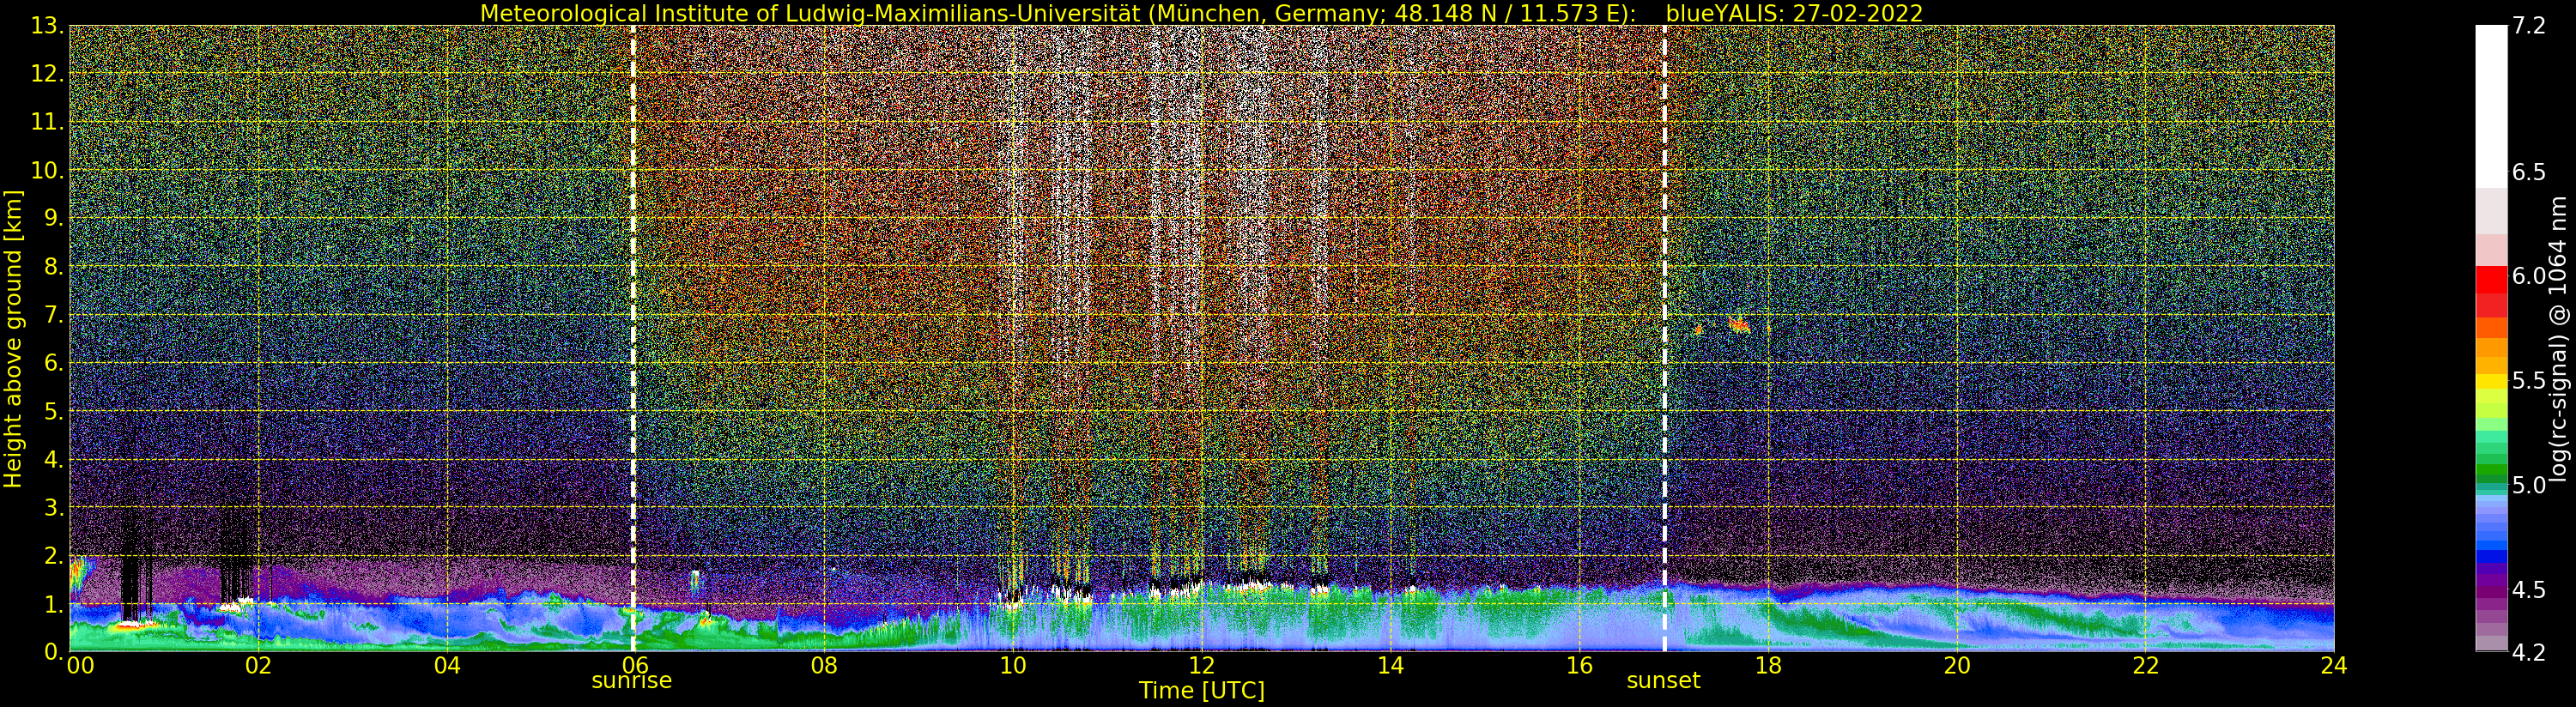Click the "log(rc-signal) @ 1064 nm" colorbar label
2576x707 pixels.
(2558, 339)
